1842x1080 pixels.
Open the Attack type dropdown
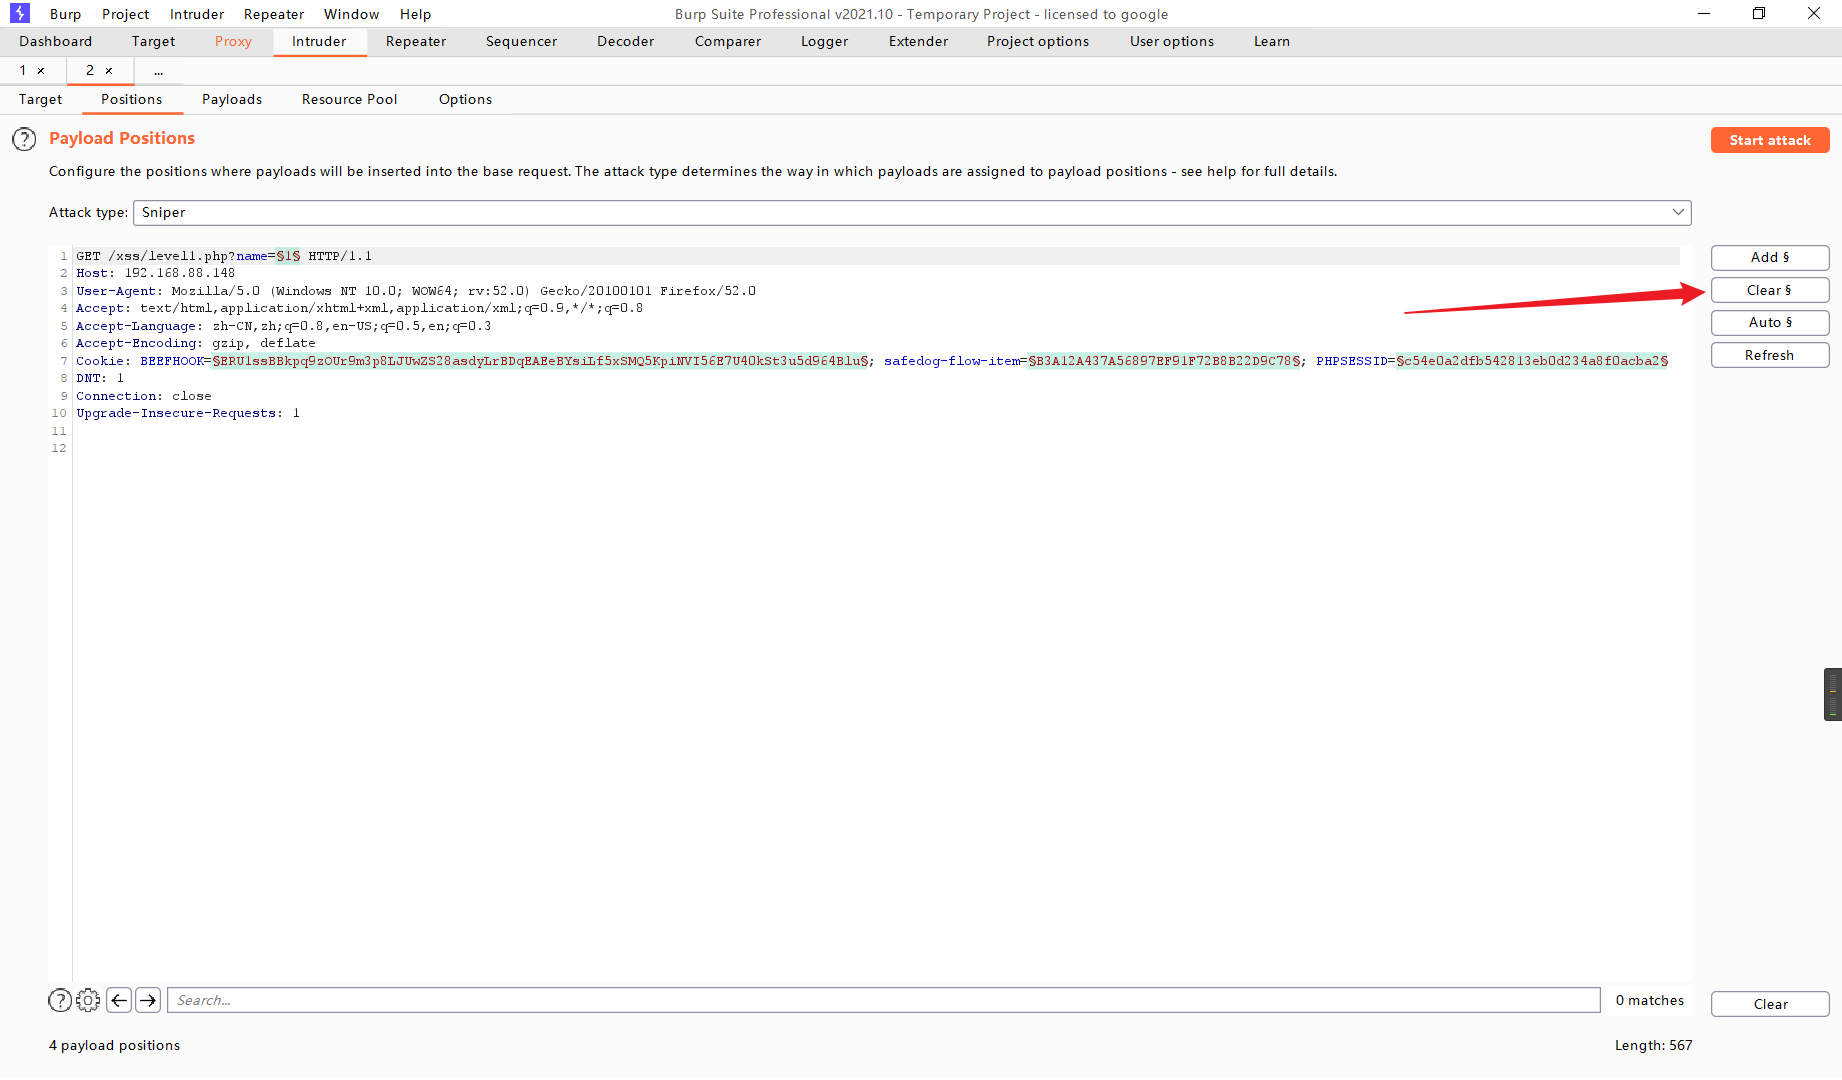(x=1679, y=212)
